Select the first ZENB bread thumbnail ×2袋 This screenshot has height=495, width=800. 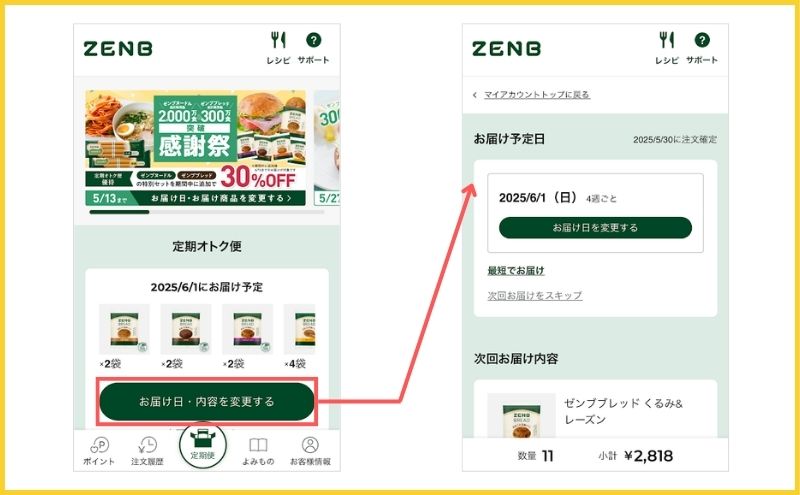(x=124, y=329)
